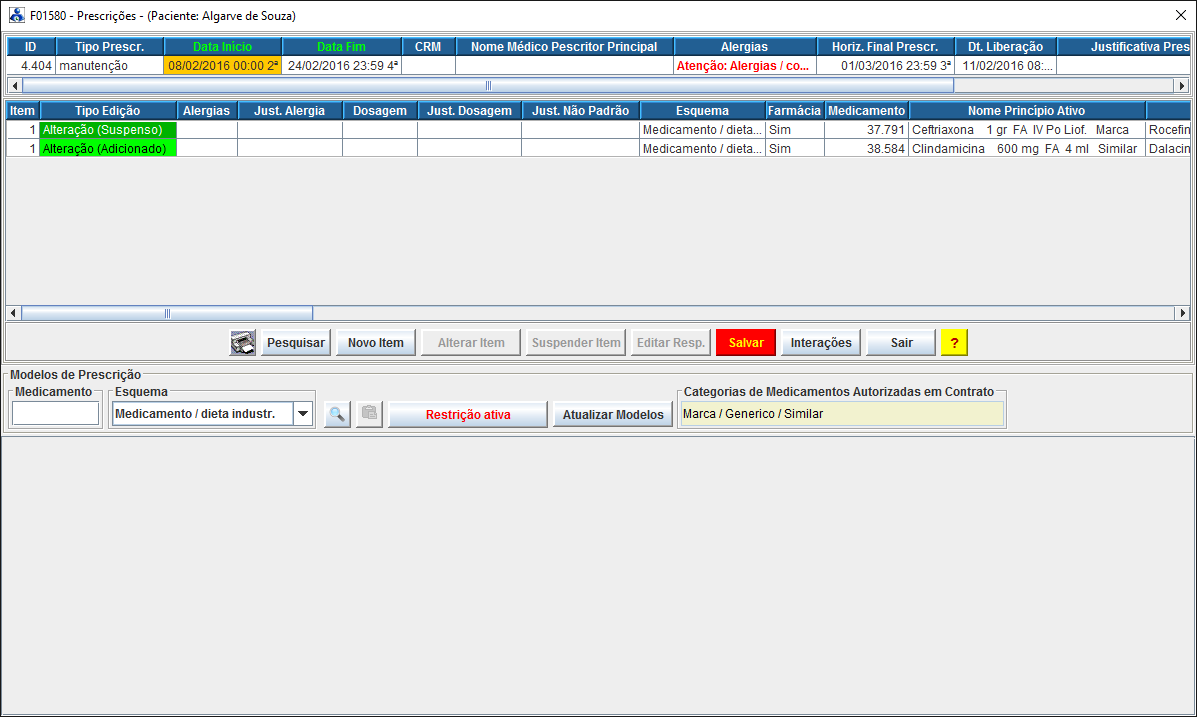
Task: Click the Sair button
Action: tap(902, 343)
